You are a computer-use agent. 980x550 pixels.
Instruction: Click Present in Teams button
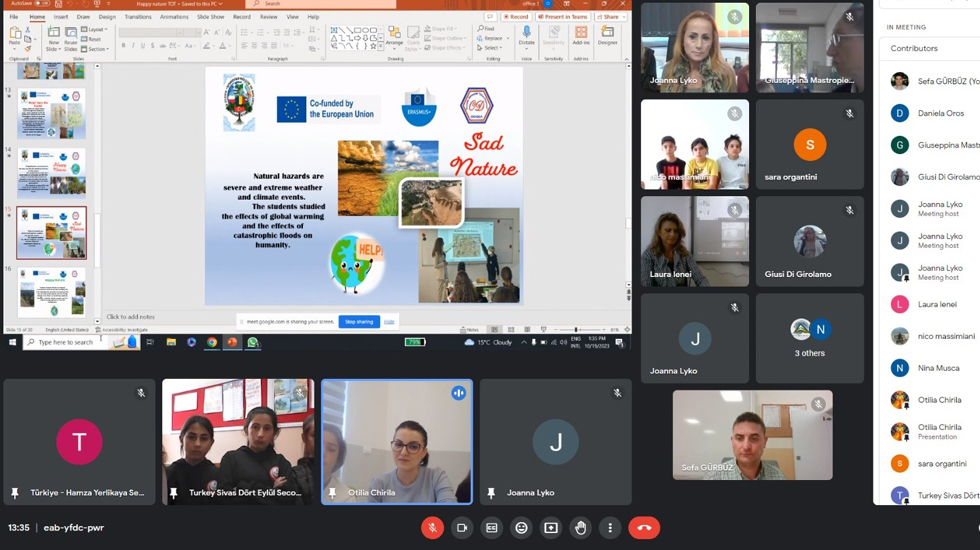pyautogui.click(x=563, y=17)
